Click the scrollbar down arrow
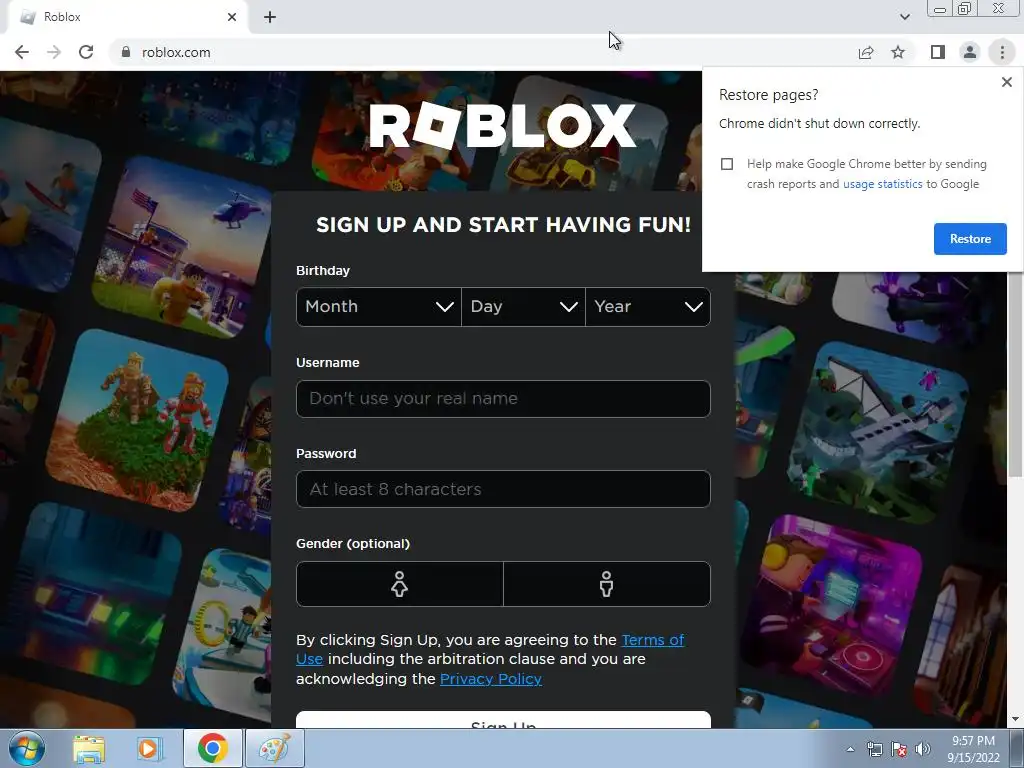The width and height of the screenshot is (1024, 768). 1015,720
